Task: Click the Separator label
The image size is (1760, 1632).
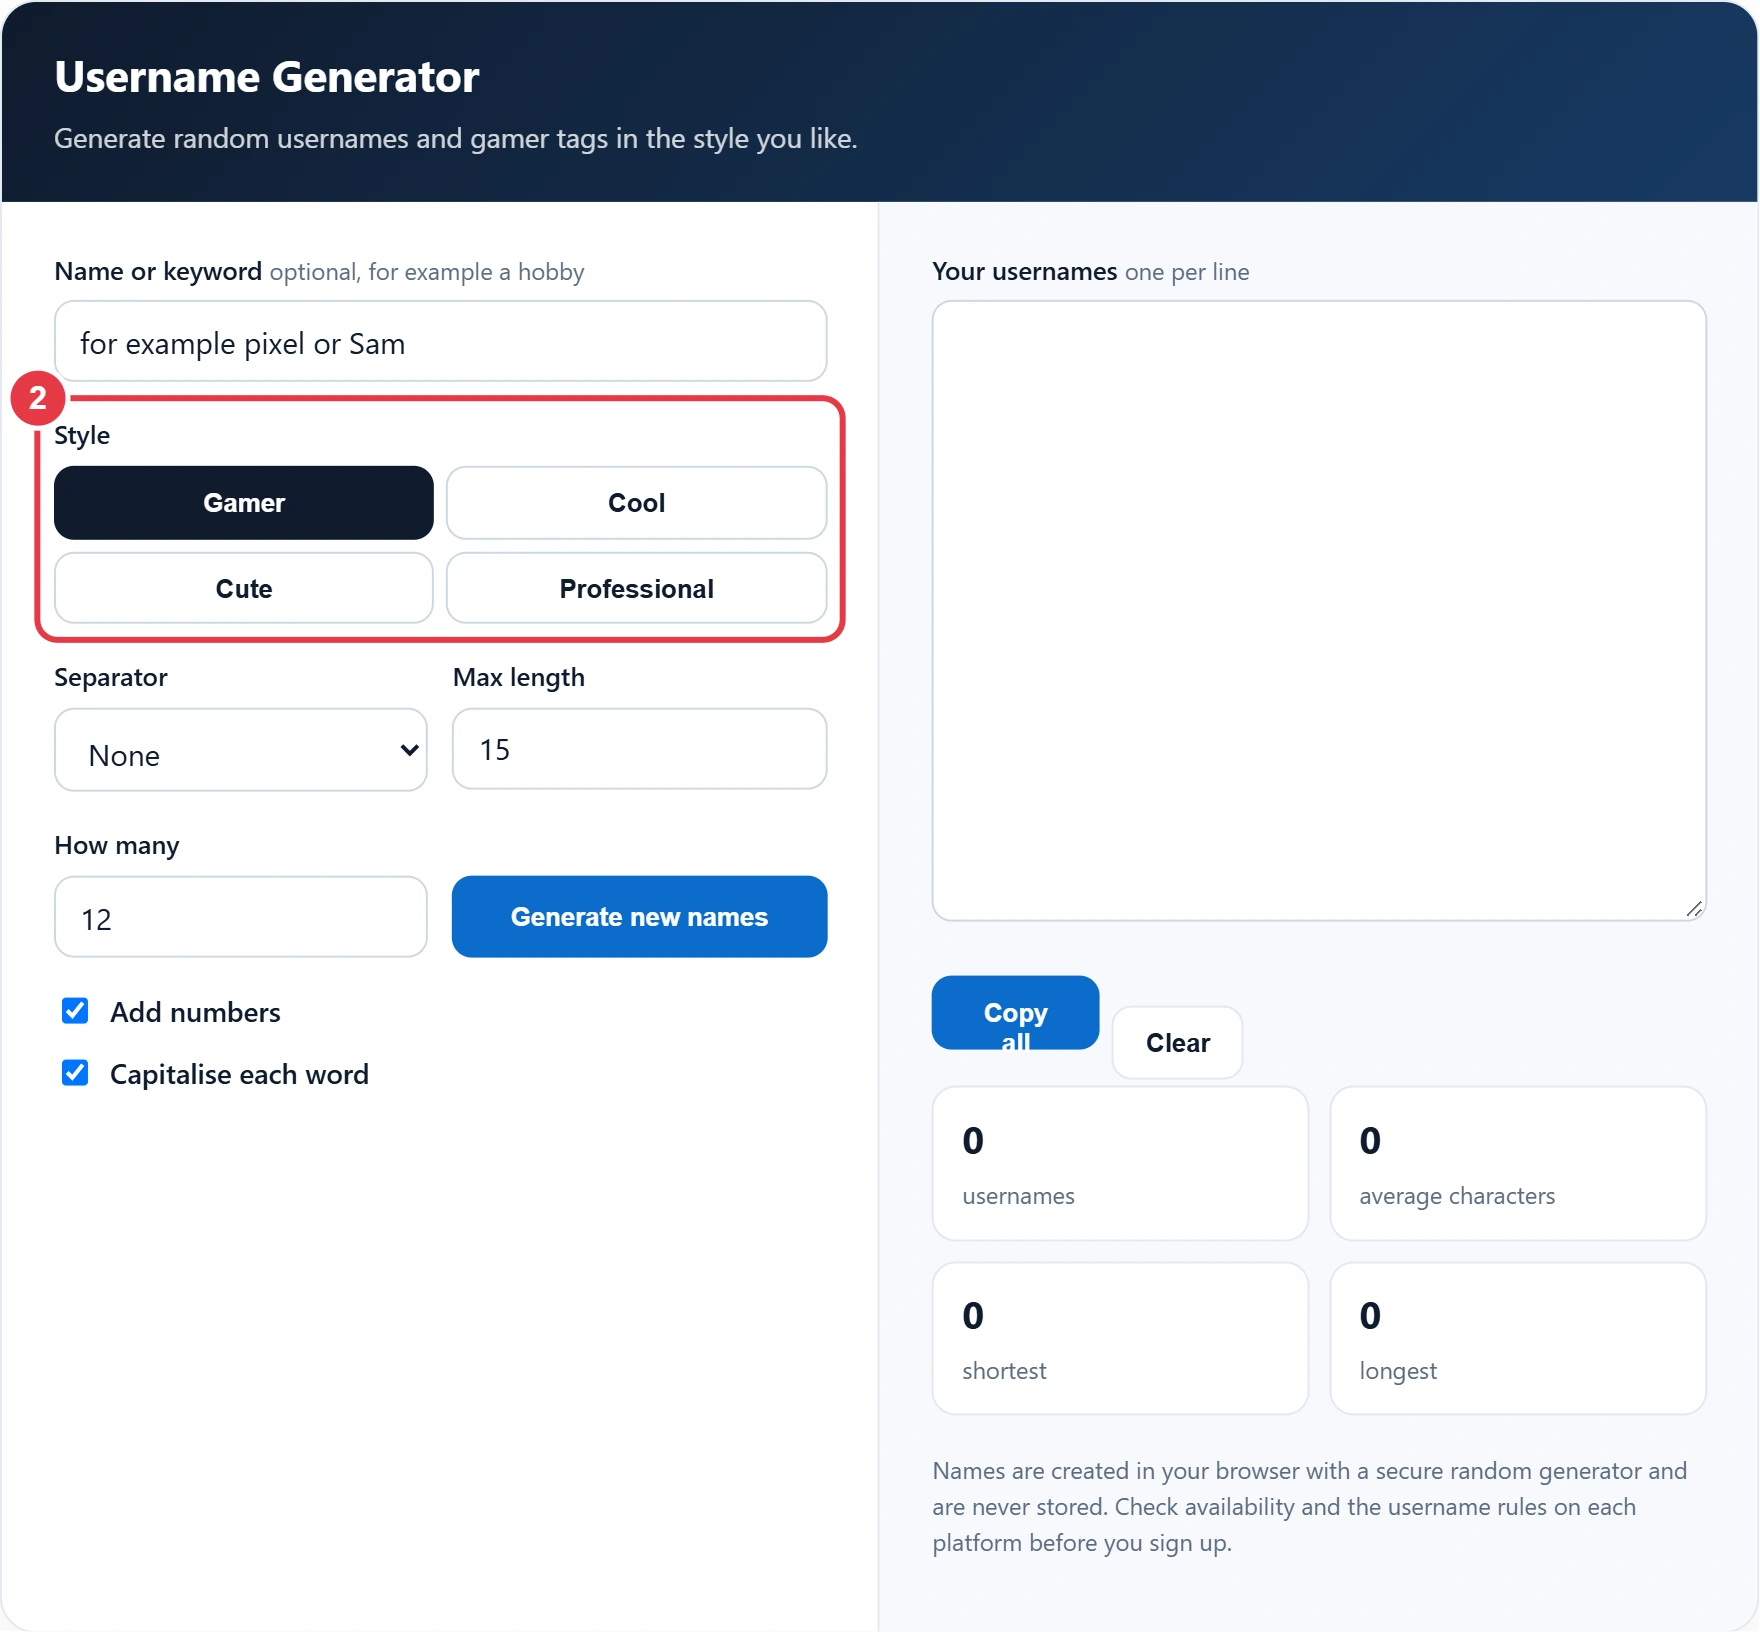Action: 111,677
